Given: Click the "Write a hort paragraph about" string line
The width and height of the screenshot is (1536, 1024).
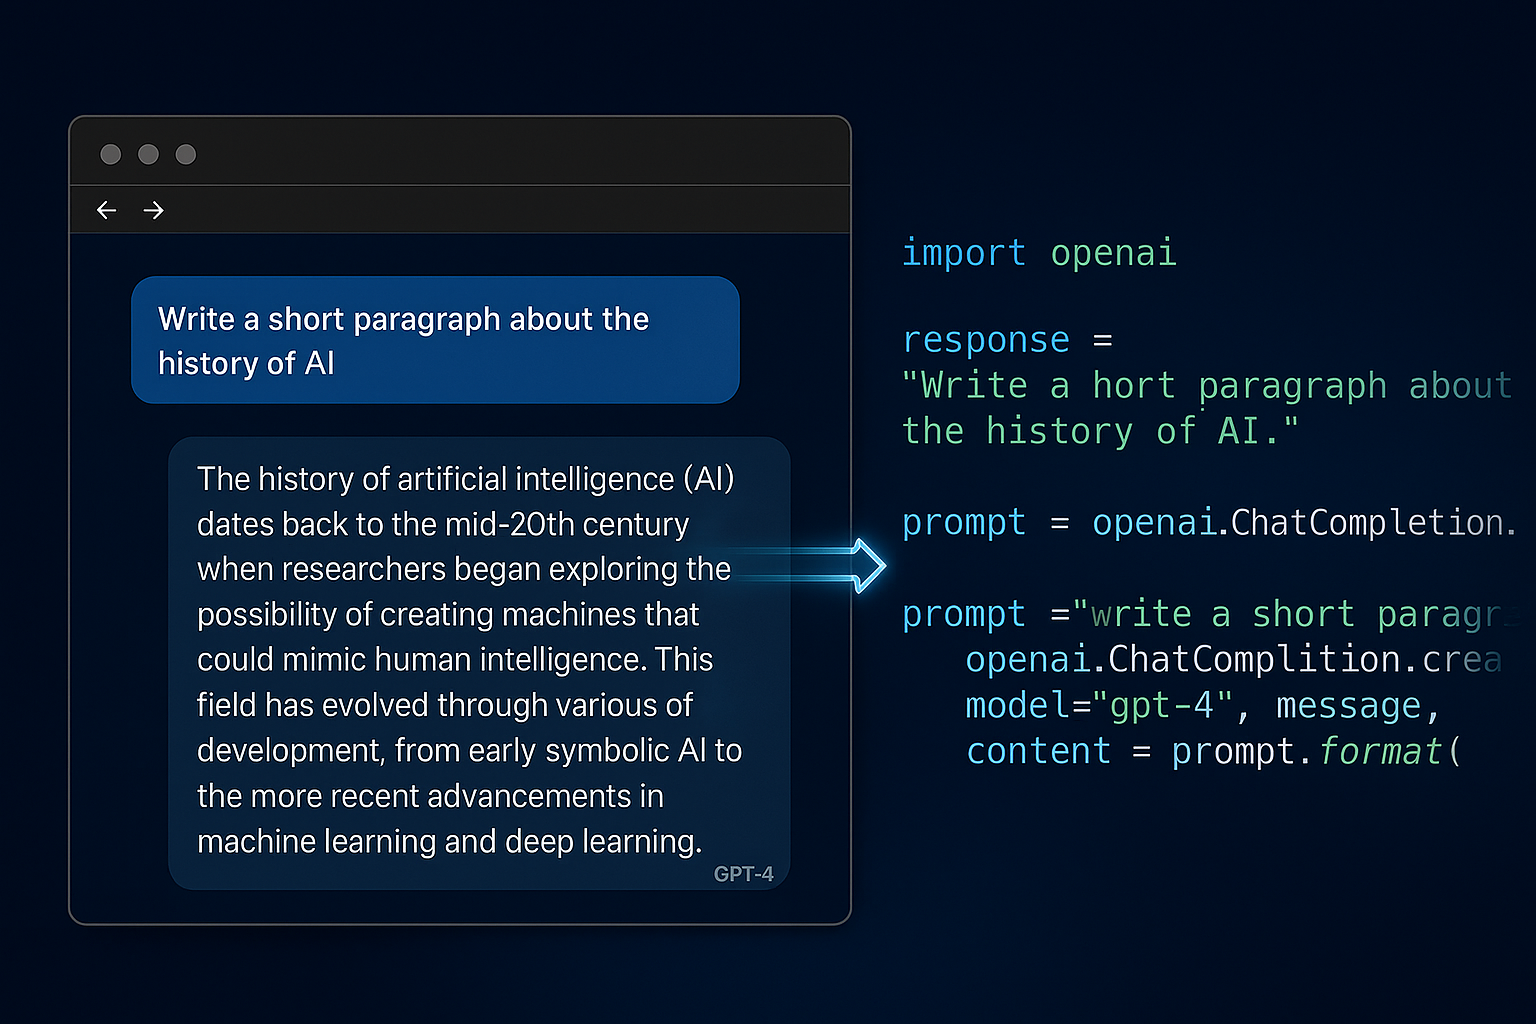Looking at the screenshot, I should [1207, 386].
